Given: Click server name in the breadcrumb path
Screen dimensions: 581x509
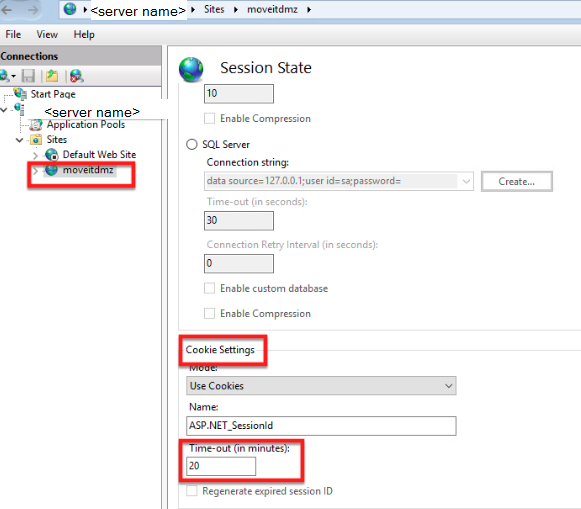Looking at the screenshot, I should [x=138, y=11].
